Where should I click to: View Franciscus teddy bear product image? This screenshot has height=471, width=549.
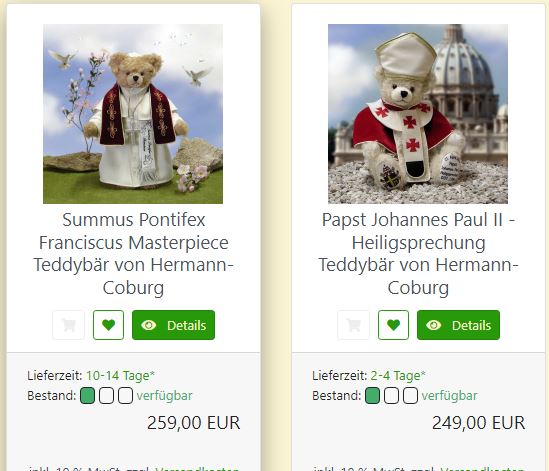click(133, 114)
